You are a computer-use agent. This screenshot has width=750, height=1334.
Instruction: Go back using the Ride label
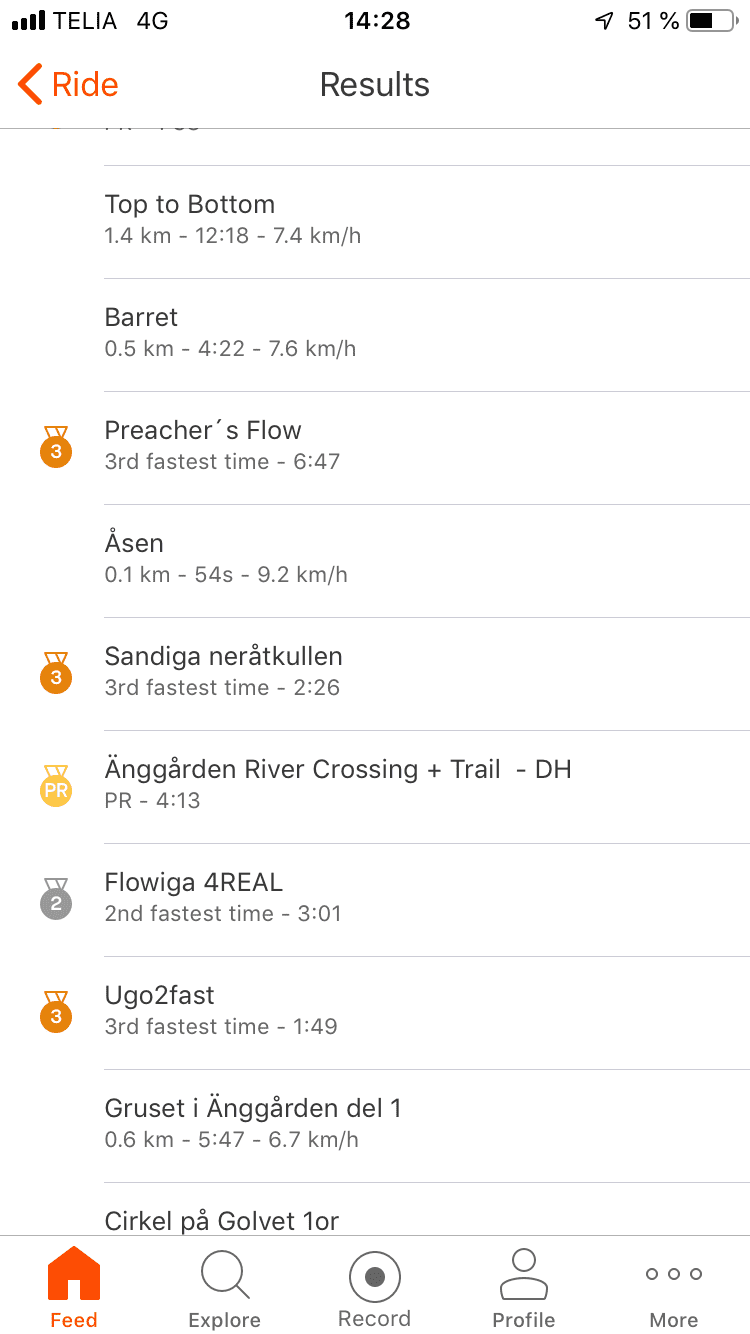tap(85, 85)
